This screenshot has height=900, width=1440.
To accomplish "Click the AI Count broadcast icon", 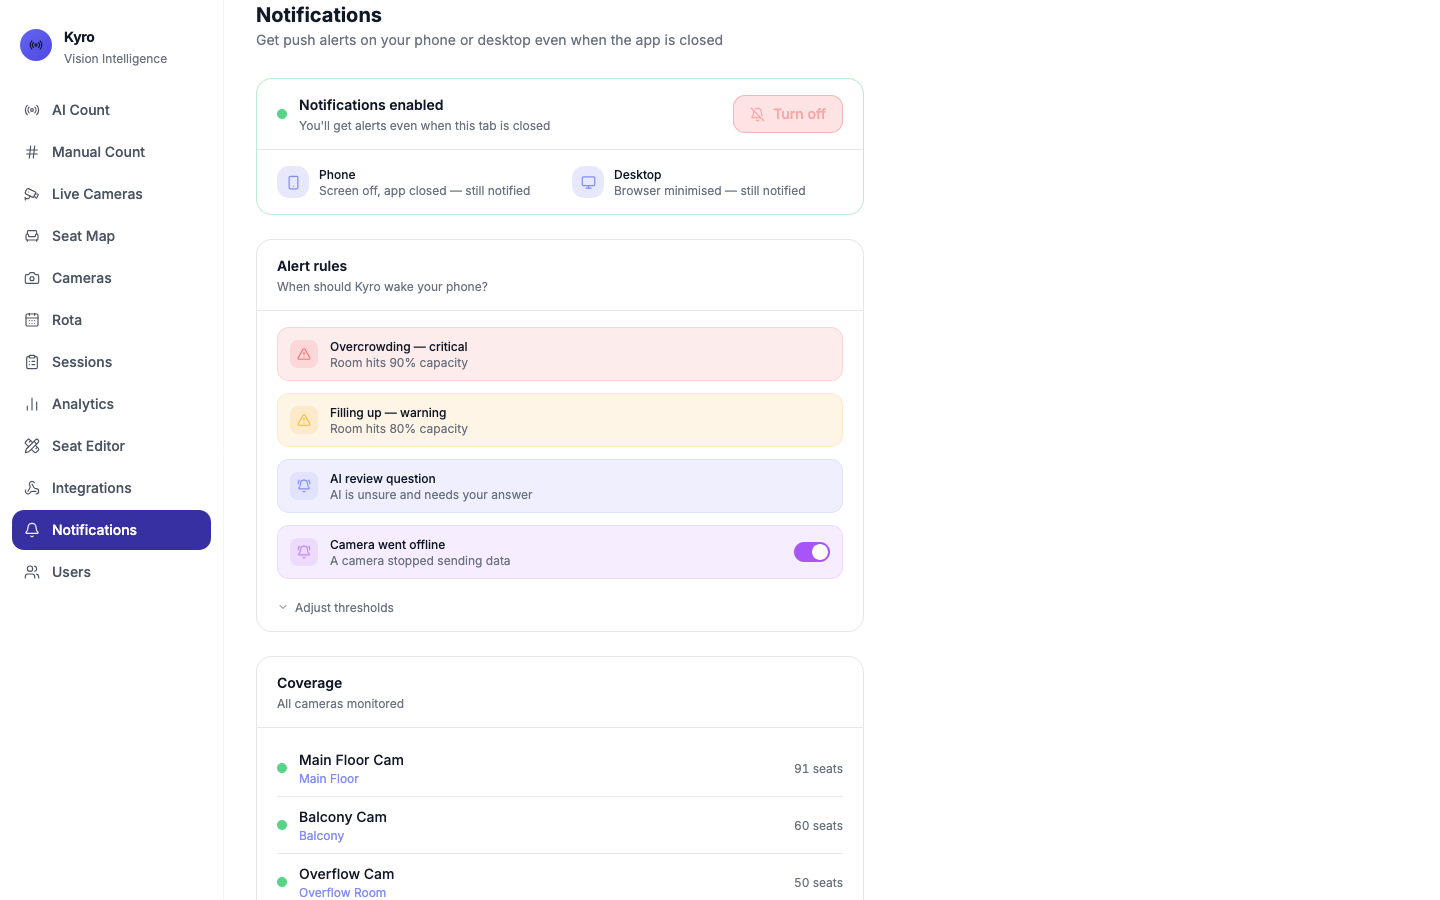I will 32,110.
